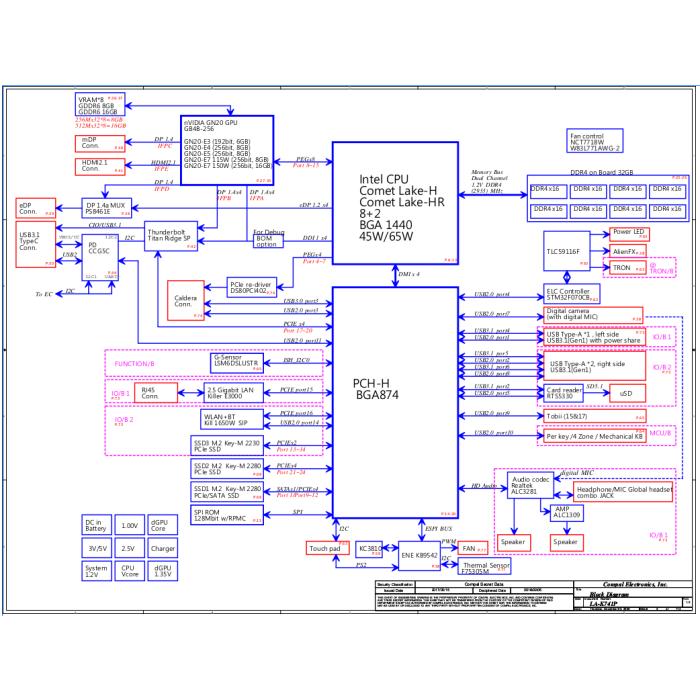This screenshot has height=700, width=700.
Task: Click the HDMI2.1 Conn. box
Action: click(x=100, y=167)
